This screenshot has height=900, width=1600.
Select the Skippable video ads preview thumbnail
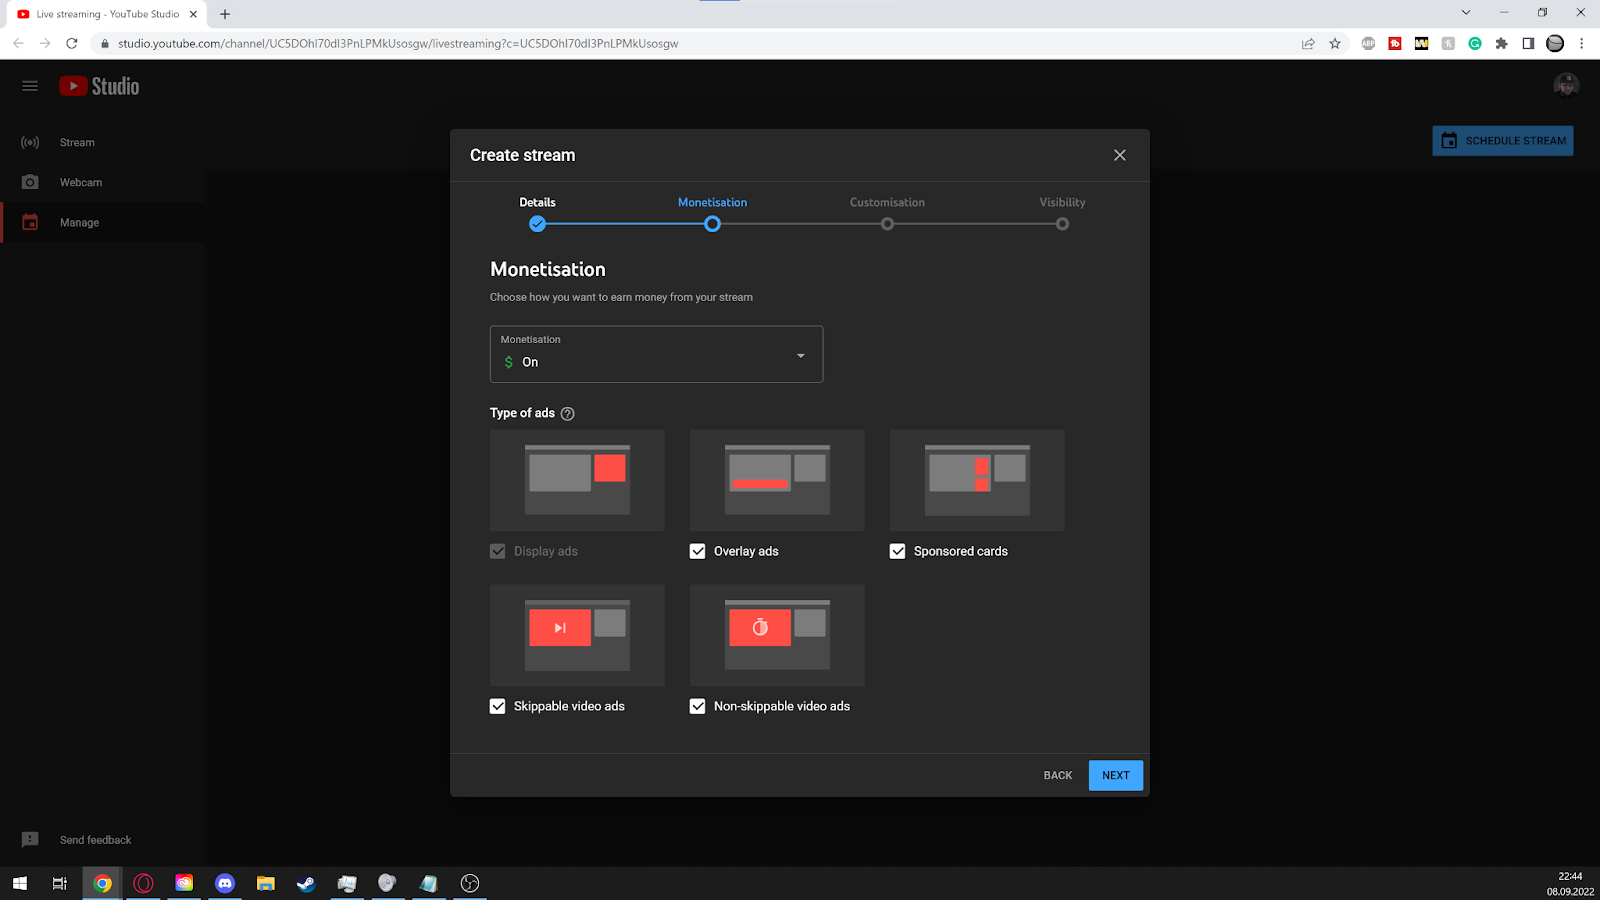pyautogui.click(x=577, y=636)
